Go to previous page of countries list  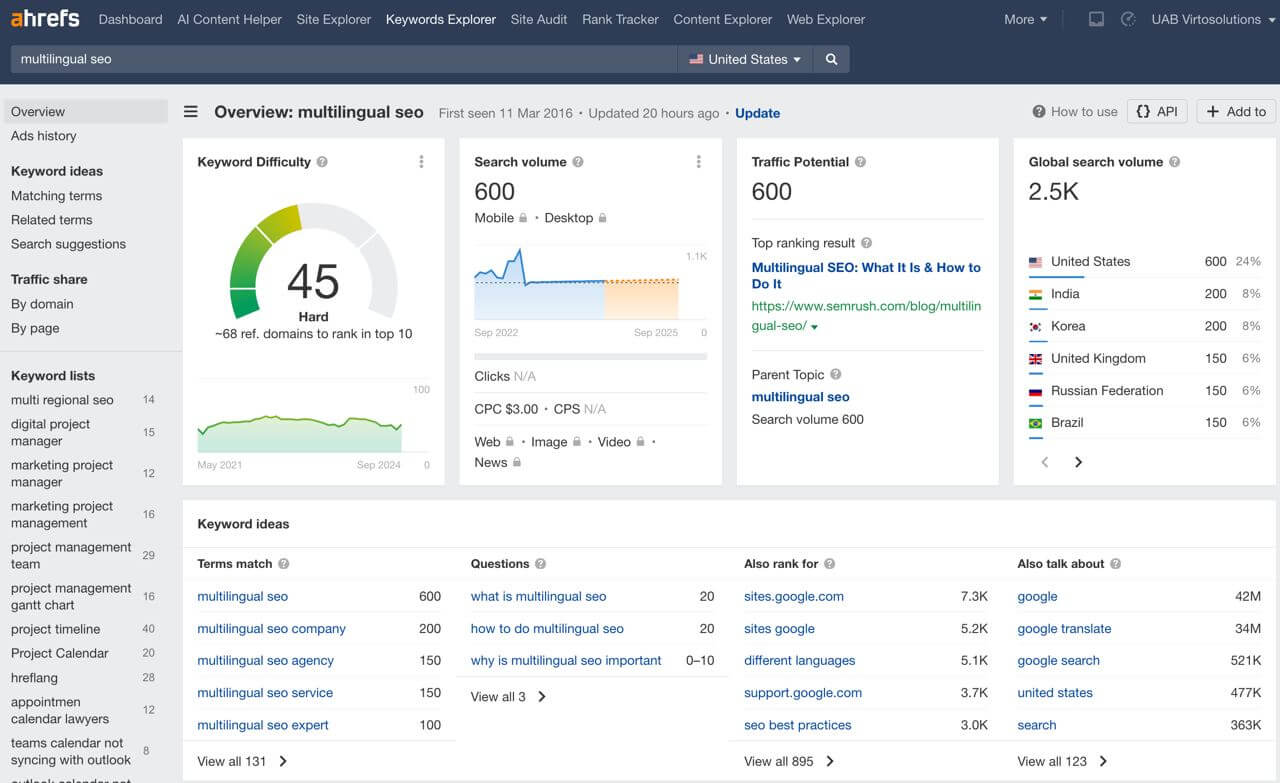click(x=1045, y=462)
